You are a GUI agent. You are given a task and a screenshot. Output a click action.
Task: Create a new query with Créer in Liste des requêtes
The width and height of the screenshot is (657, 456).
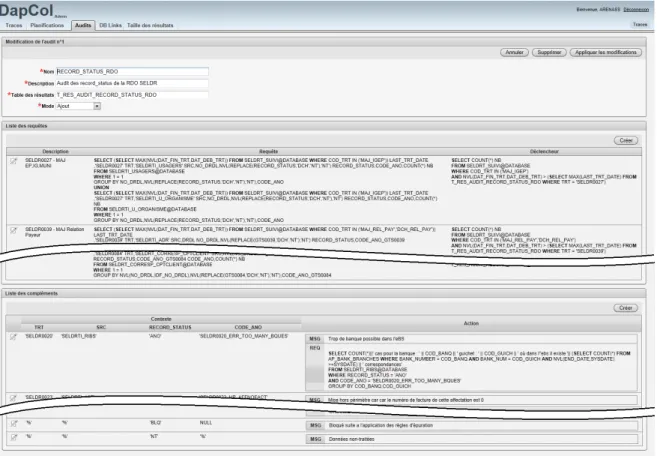tap(626, 140)
